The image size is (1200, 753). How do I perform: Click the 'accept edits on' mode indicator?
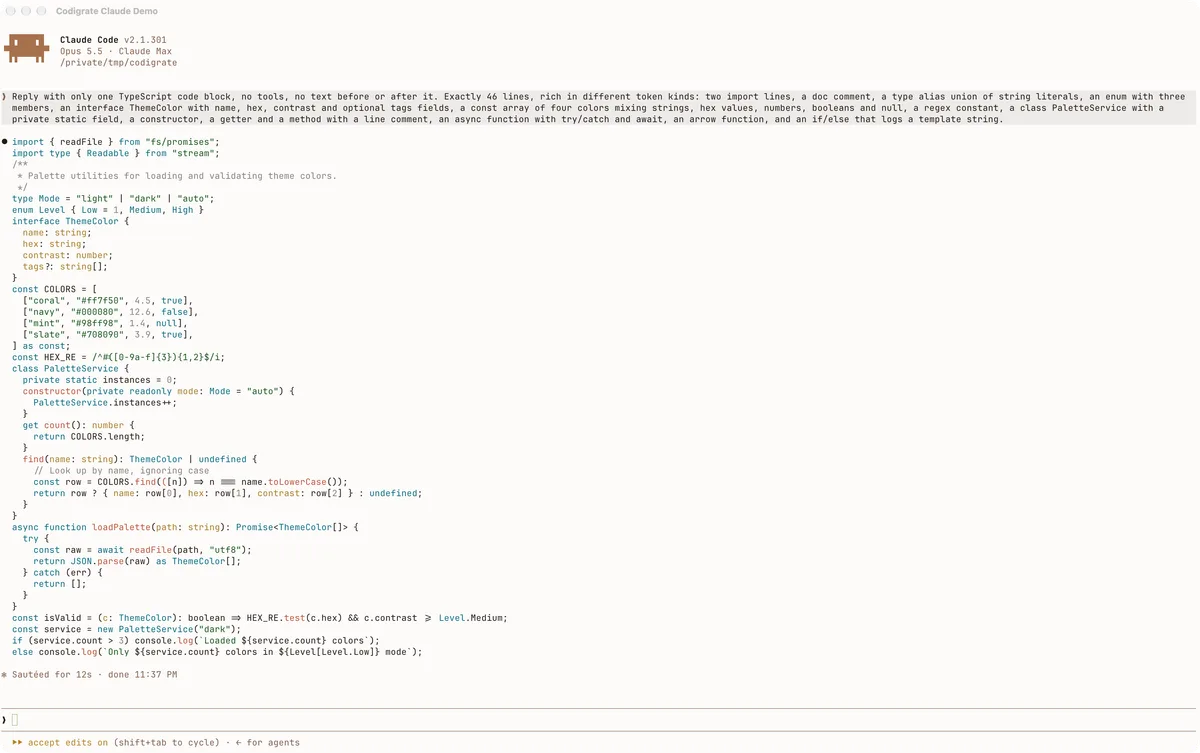[68, 743]
